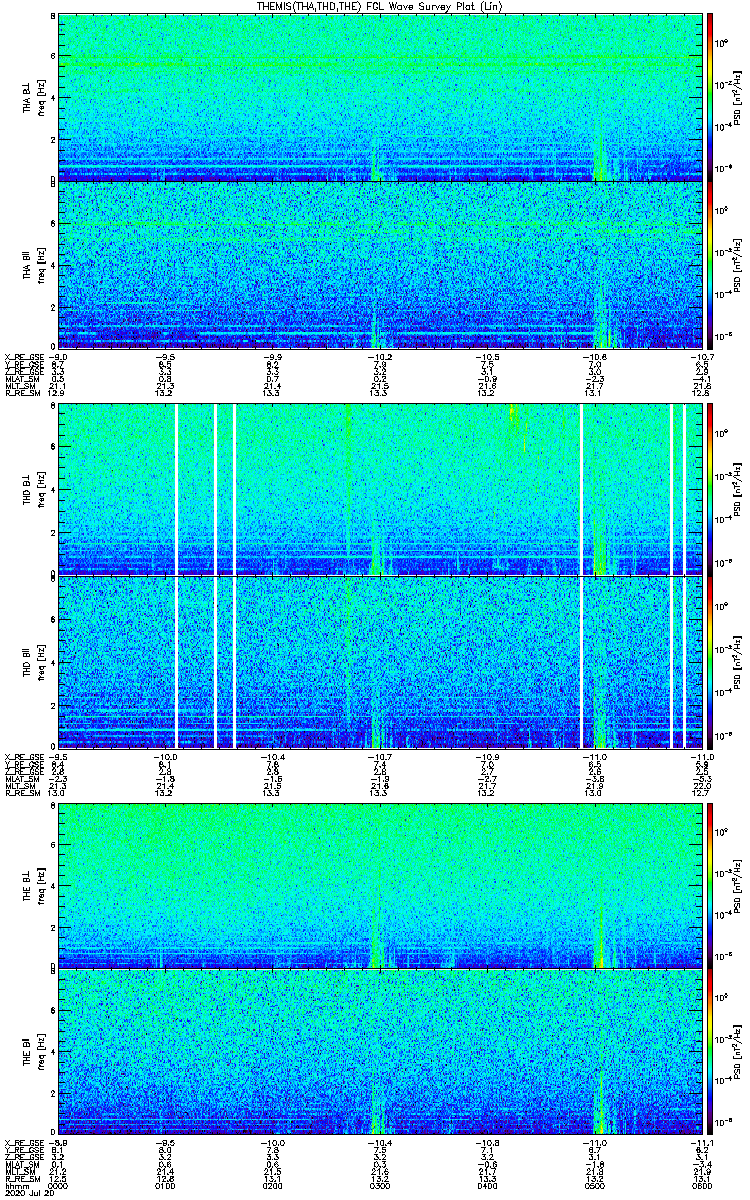Click the time tick label 0400

point(488,1185)
